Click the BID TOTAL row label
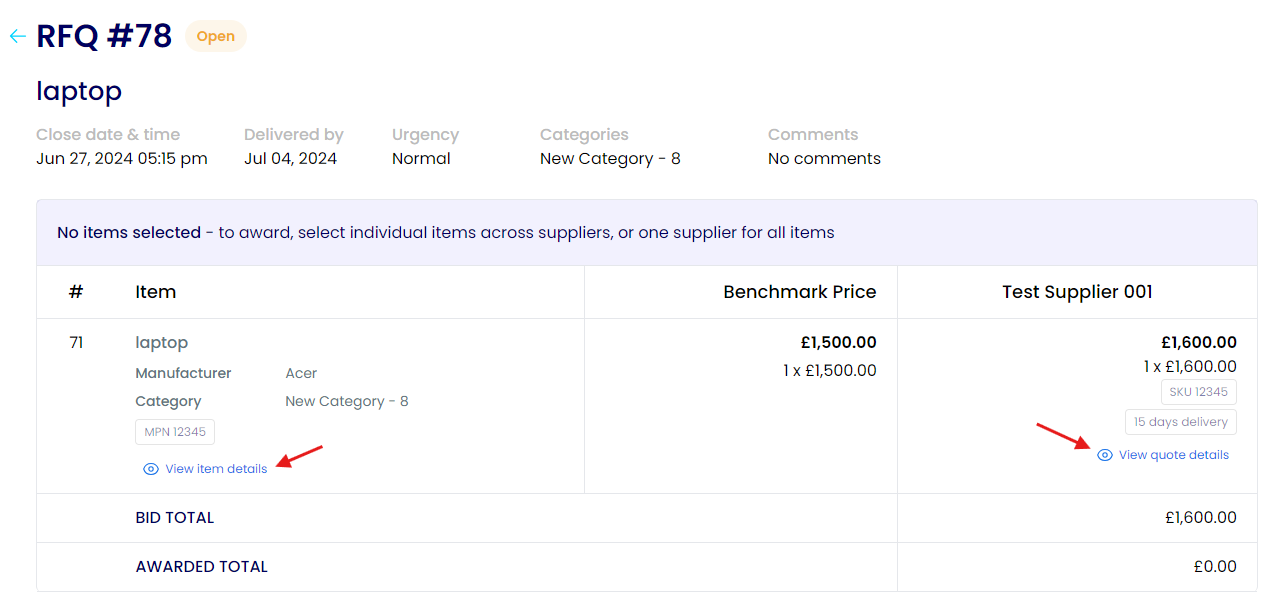This screenshot has height=612, width=1276. (175, 518)
